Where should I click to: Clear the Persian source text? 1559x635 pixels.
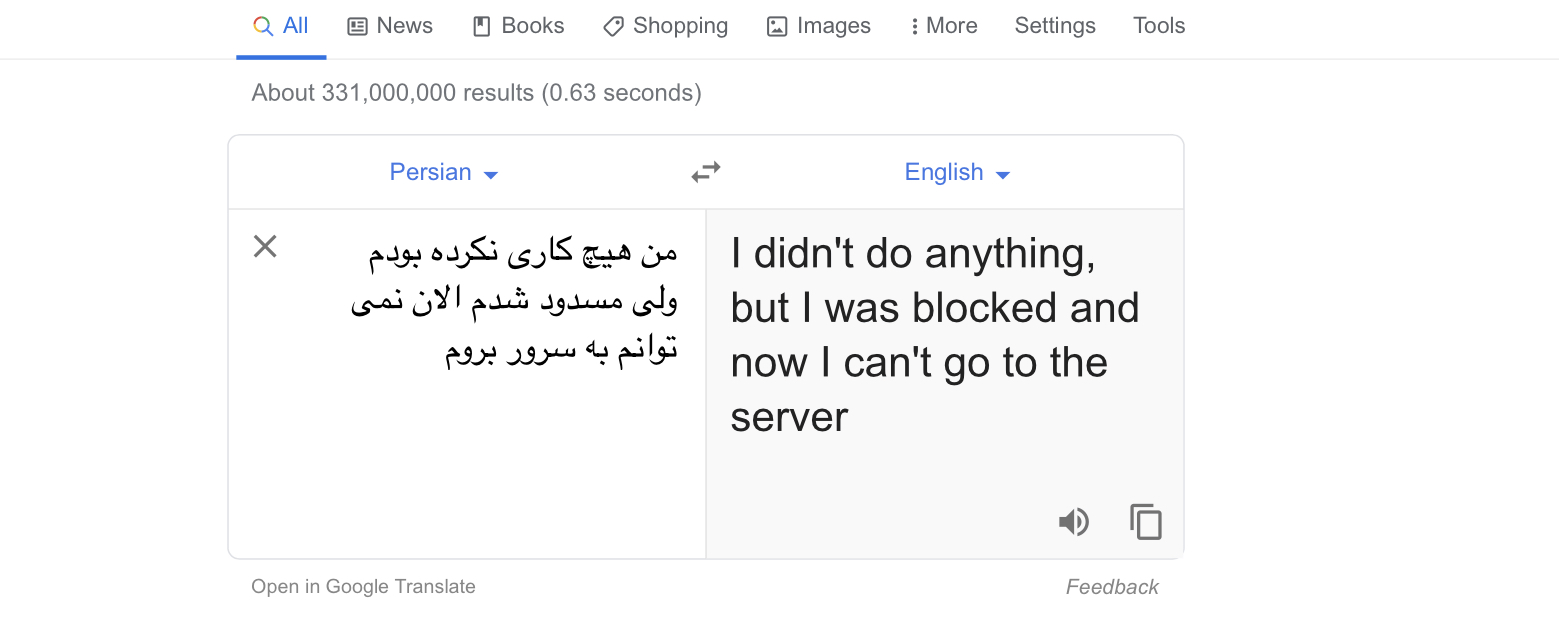(x=265, y=246)
